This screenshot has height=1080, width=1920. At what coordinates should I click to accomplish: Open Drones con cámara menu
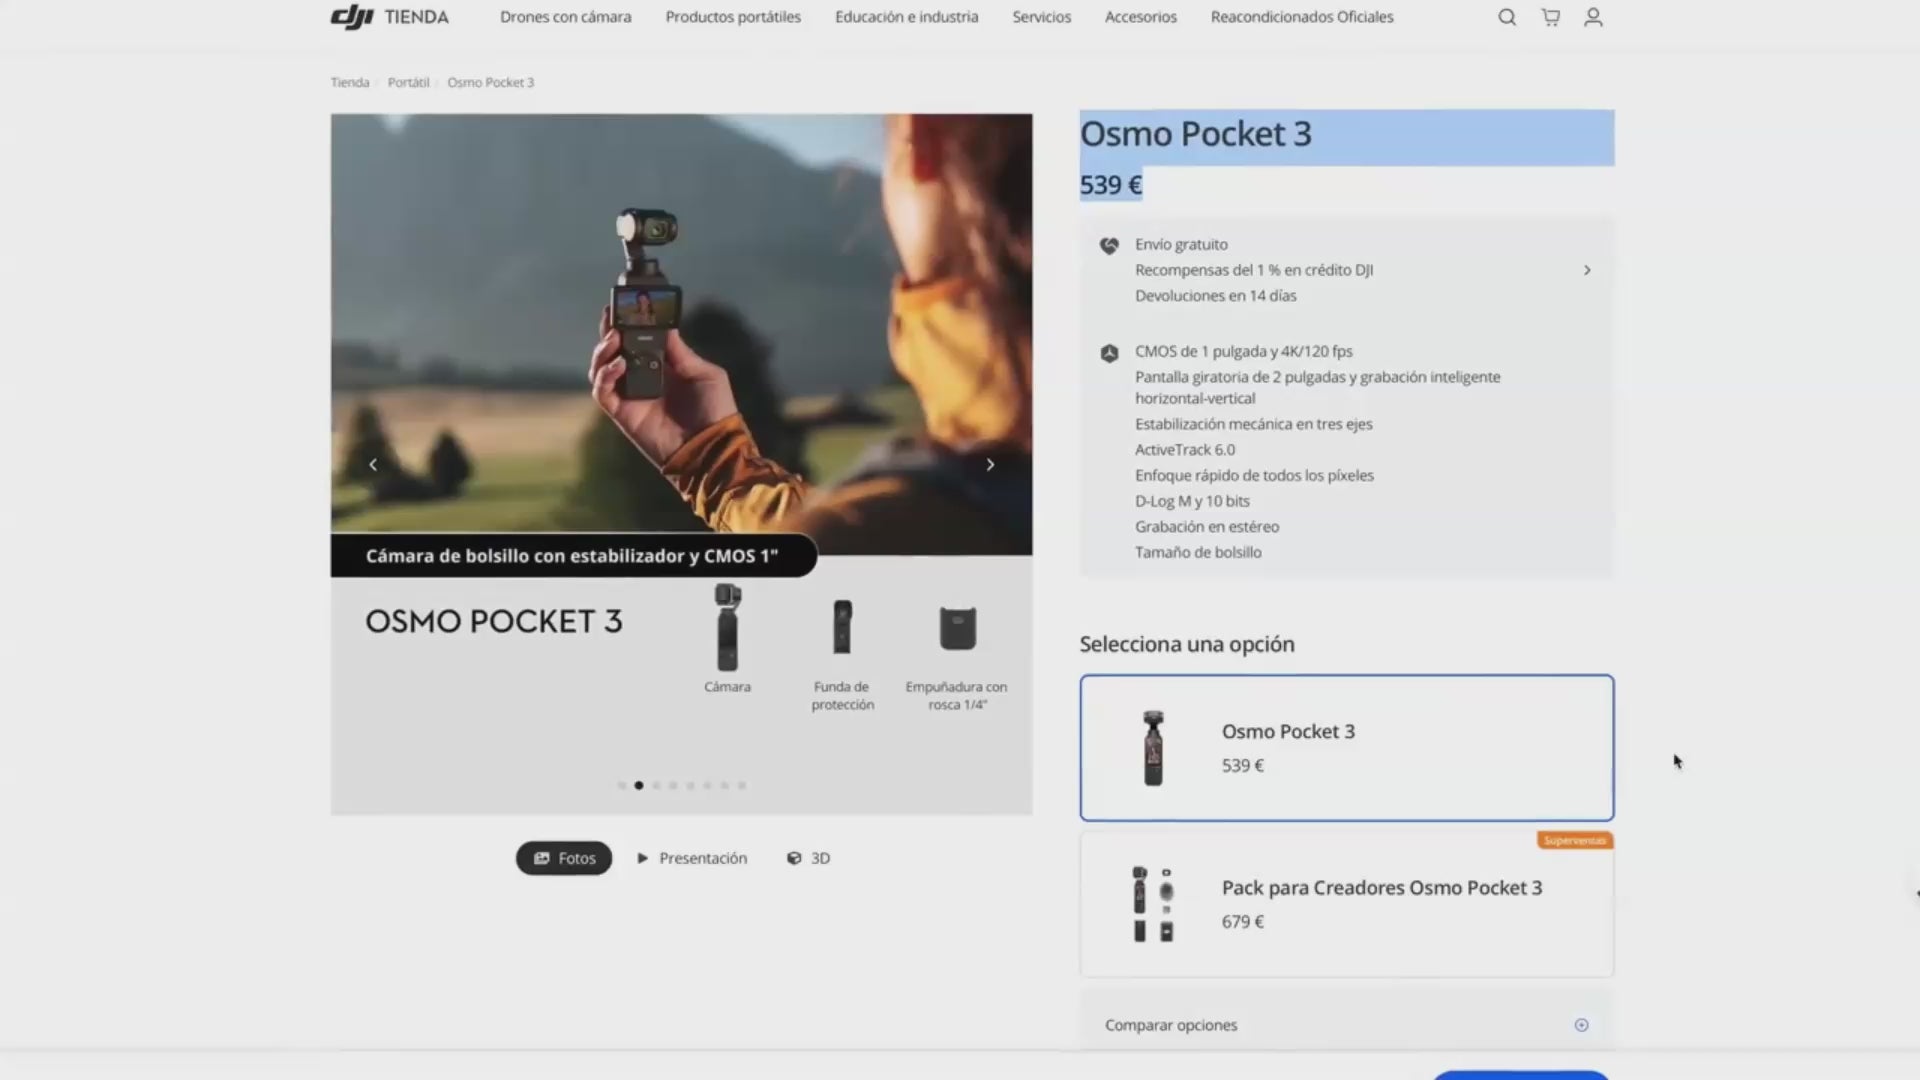pos(566,17)
